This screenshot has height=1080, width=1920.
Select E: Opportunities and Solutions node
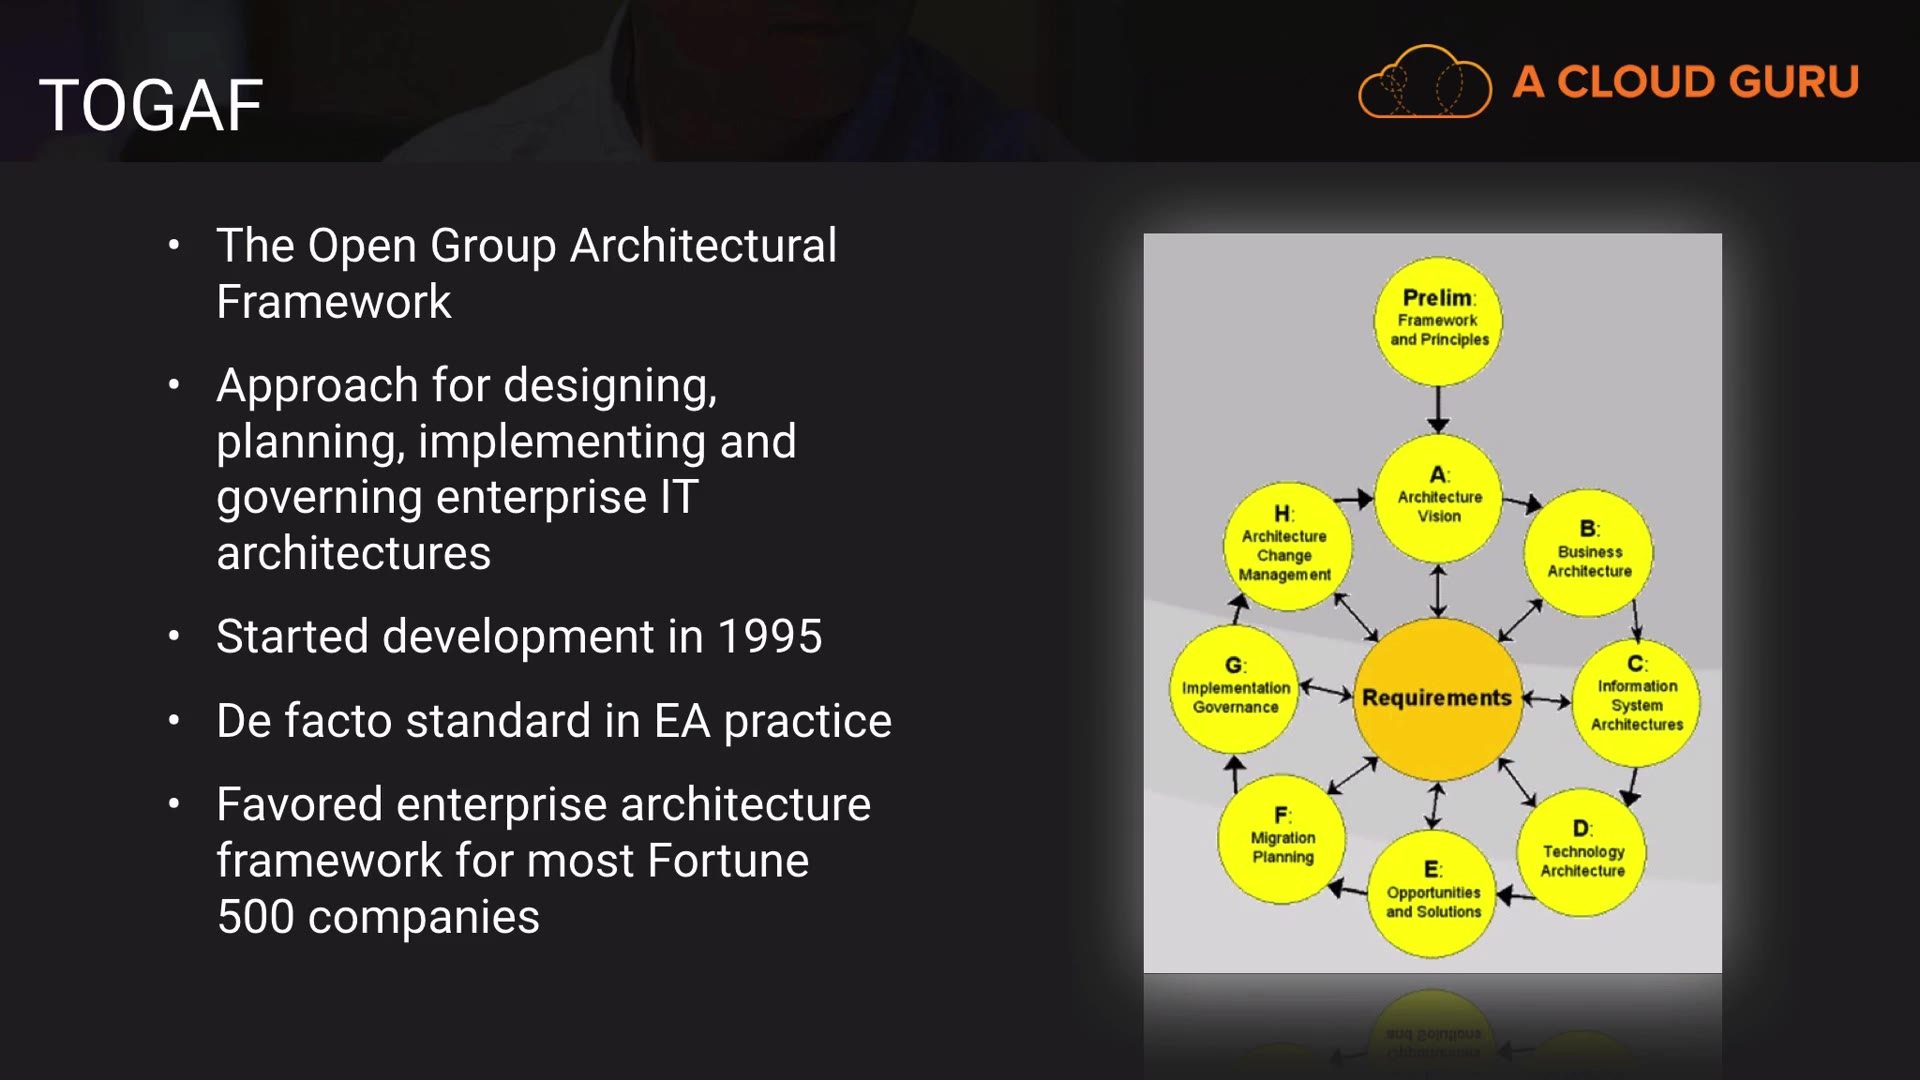(x=1432, y=893)
